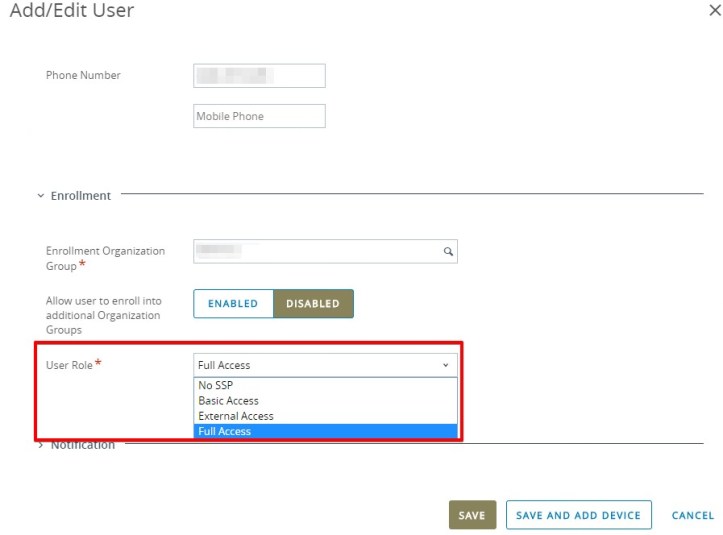Set additional group enrollment to Disabled

pos(313,304)
